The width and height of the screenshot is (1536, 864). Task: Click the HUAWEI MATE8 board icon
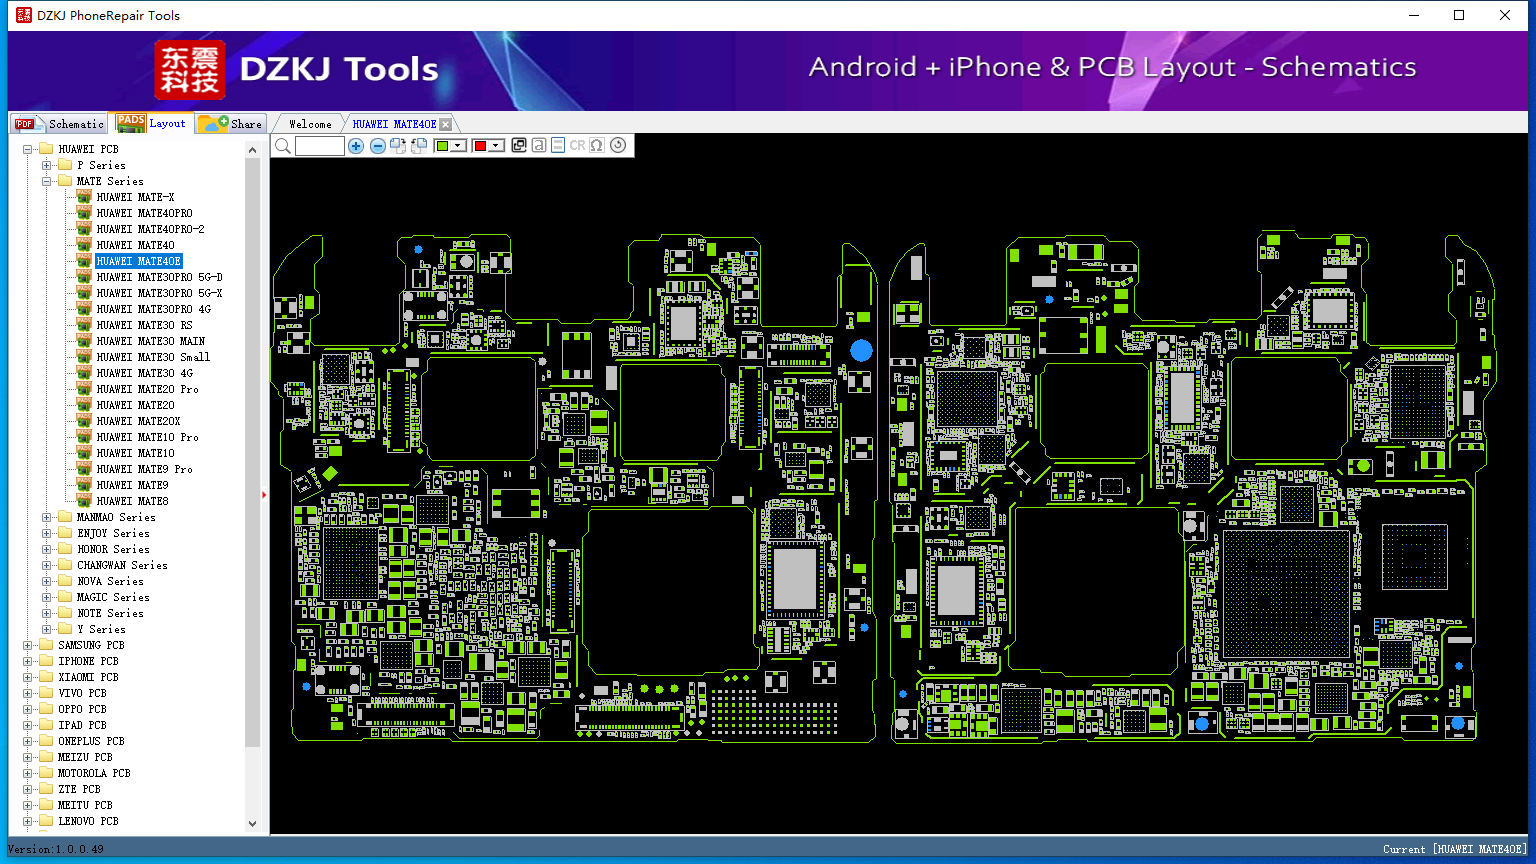pos(84,501)
